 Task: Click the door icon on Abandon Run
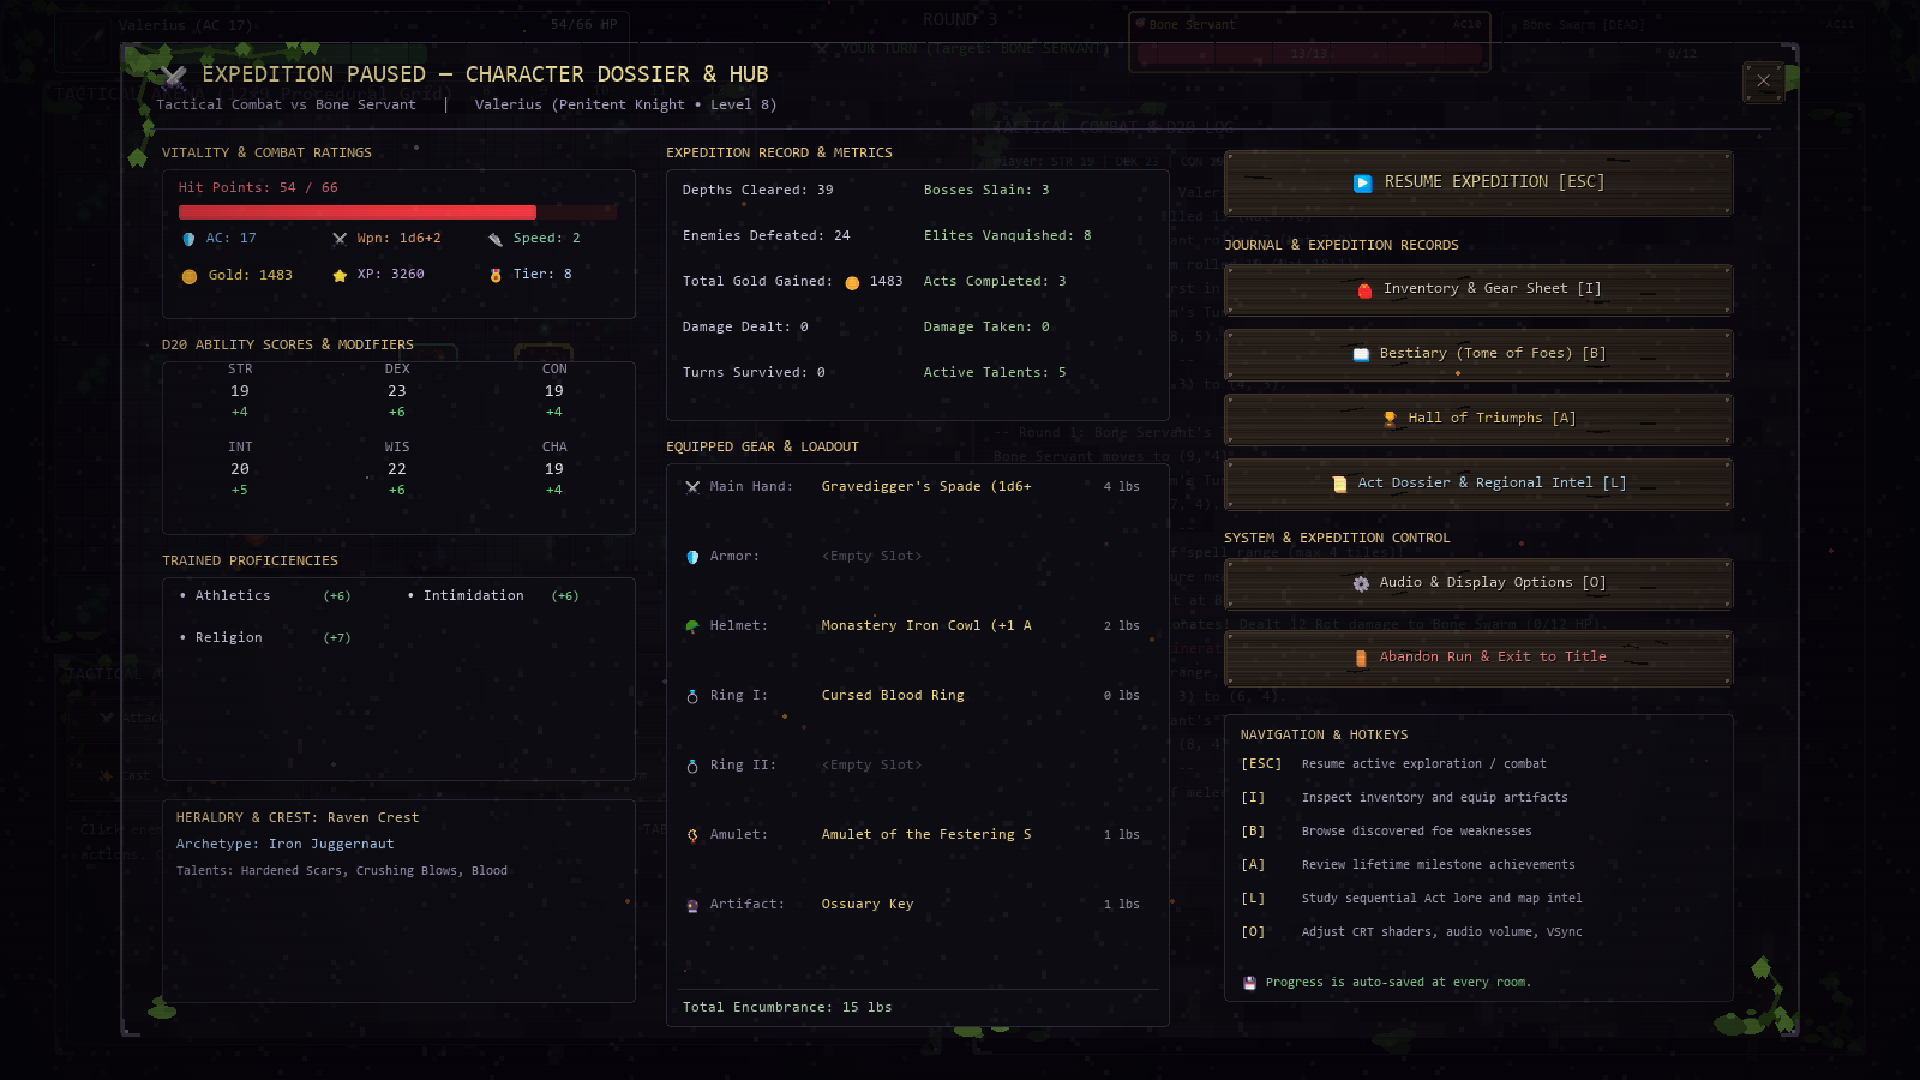[x=1361, y=658]
